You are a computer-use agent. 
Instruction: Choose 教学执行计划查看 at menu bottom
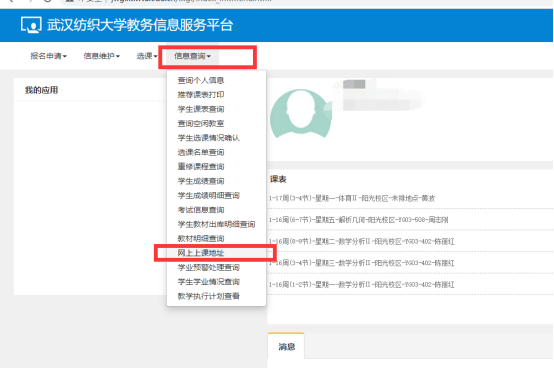click(x=208, y=296)
